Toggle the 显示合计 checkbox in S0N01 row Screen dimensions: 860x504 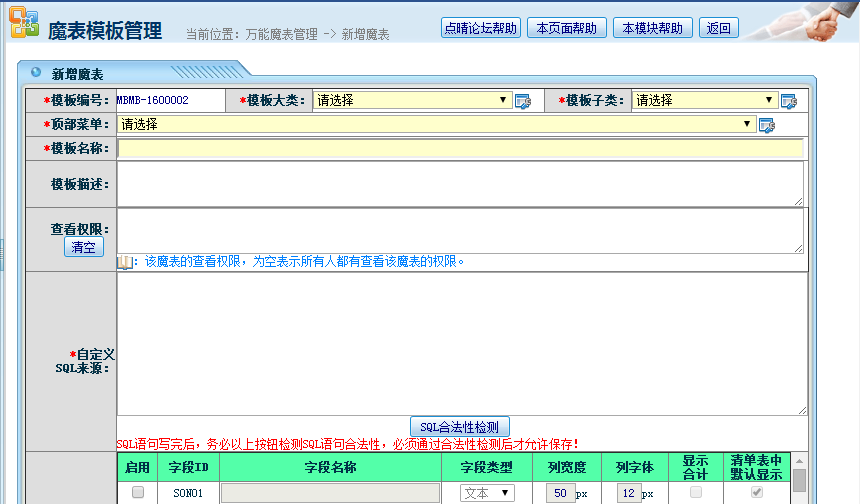[x=696, y=493]
